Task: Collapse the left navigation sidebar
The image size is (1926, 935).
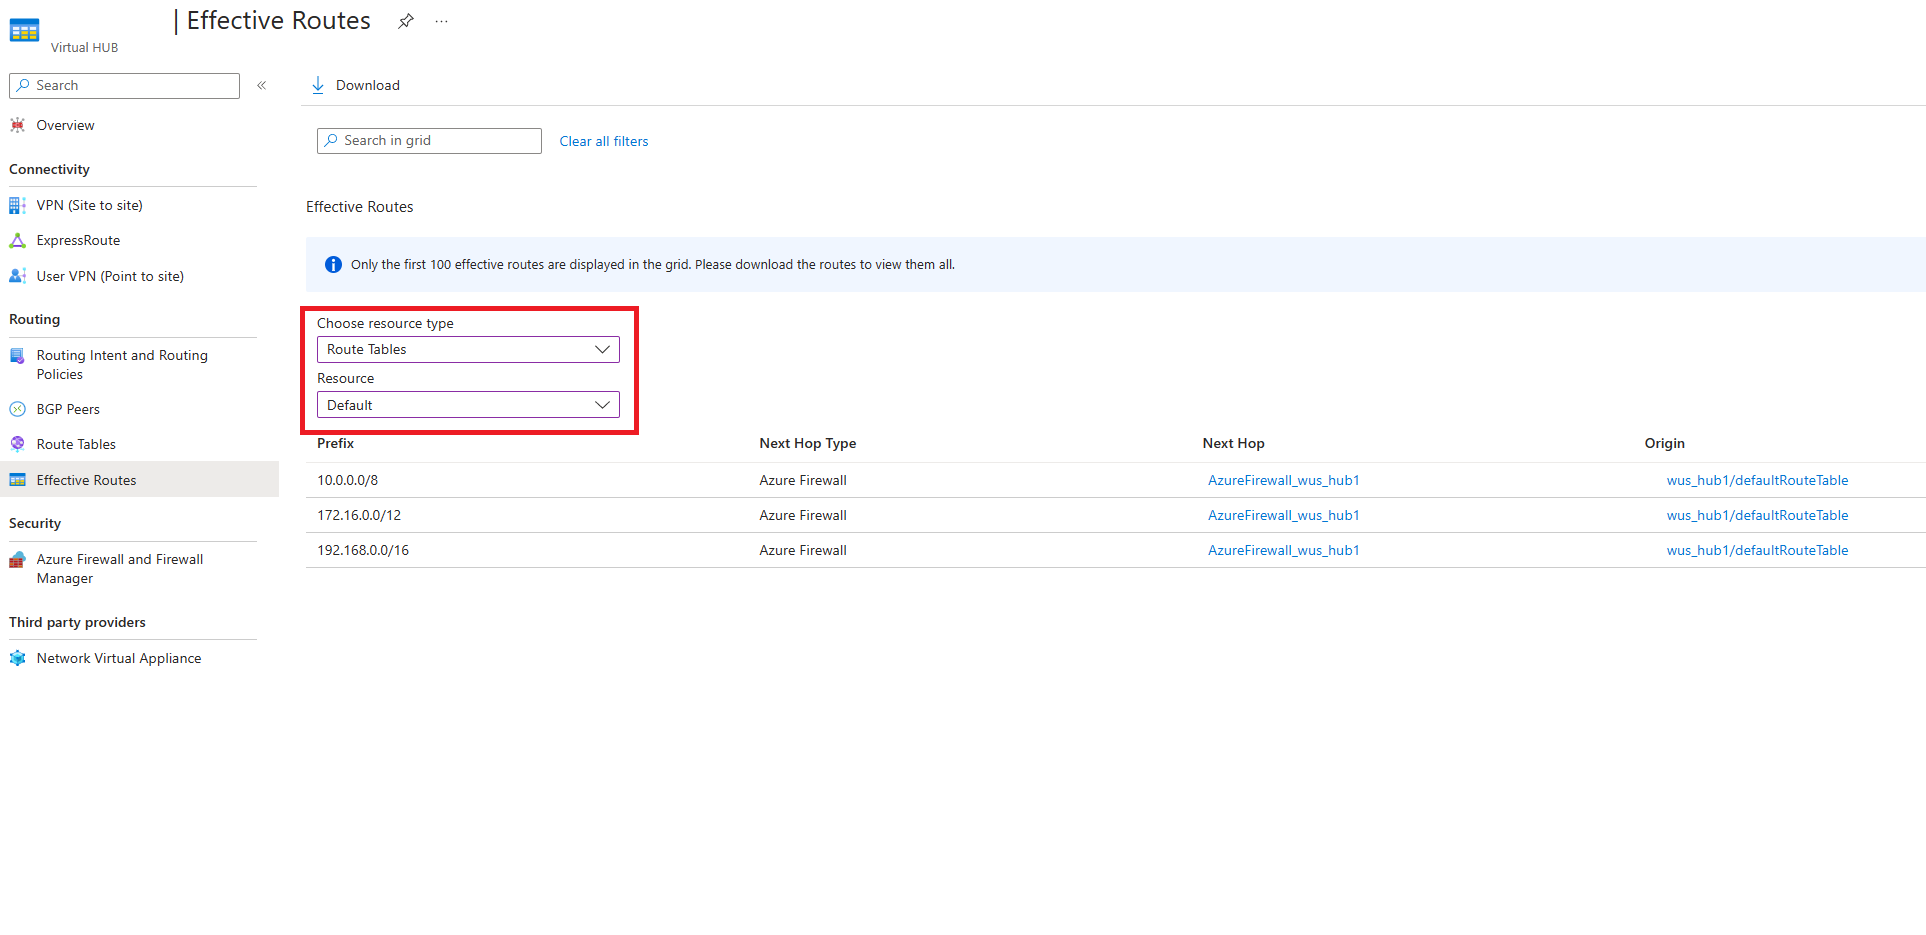Action: pos(261,85)
